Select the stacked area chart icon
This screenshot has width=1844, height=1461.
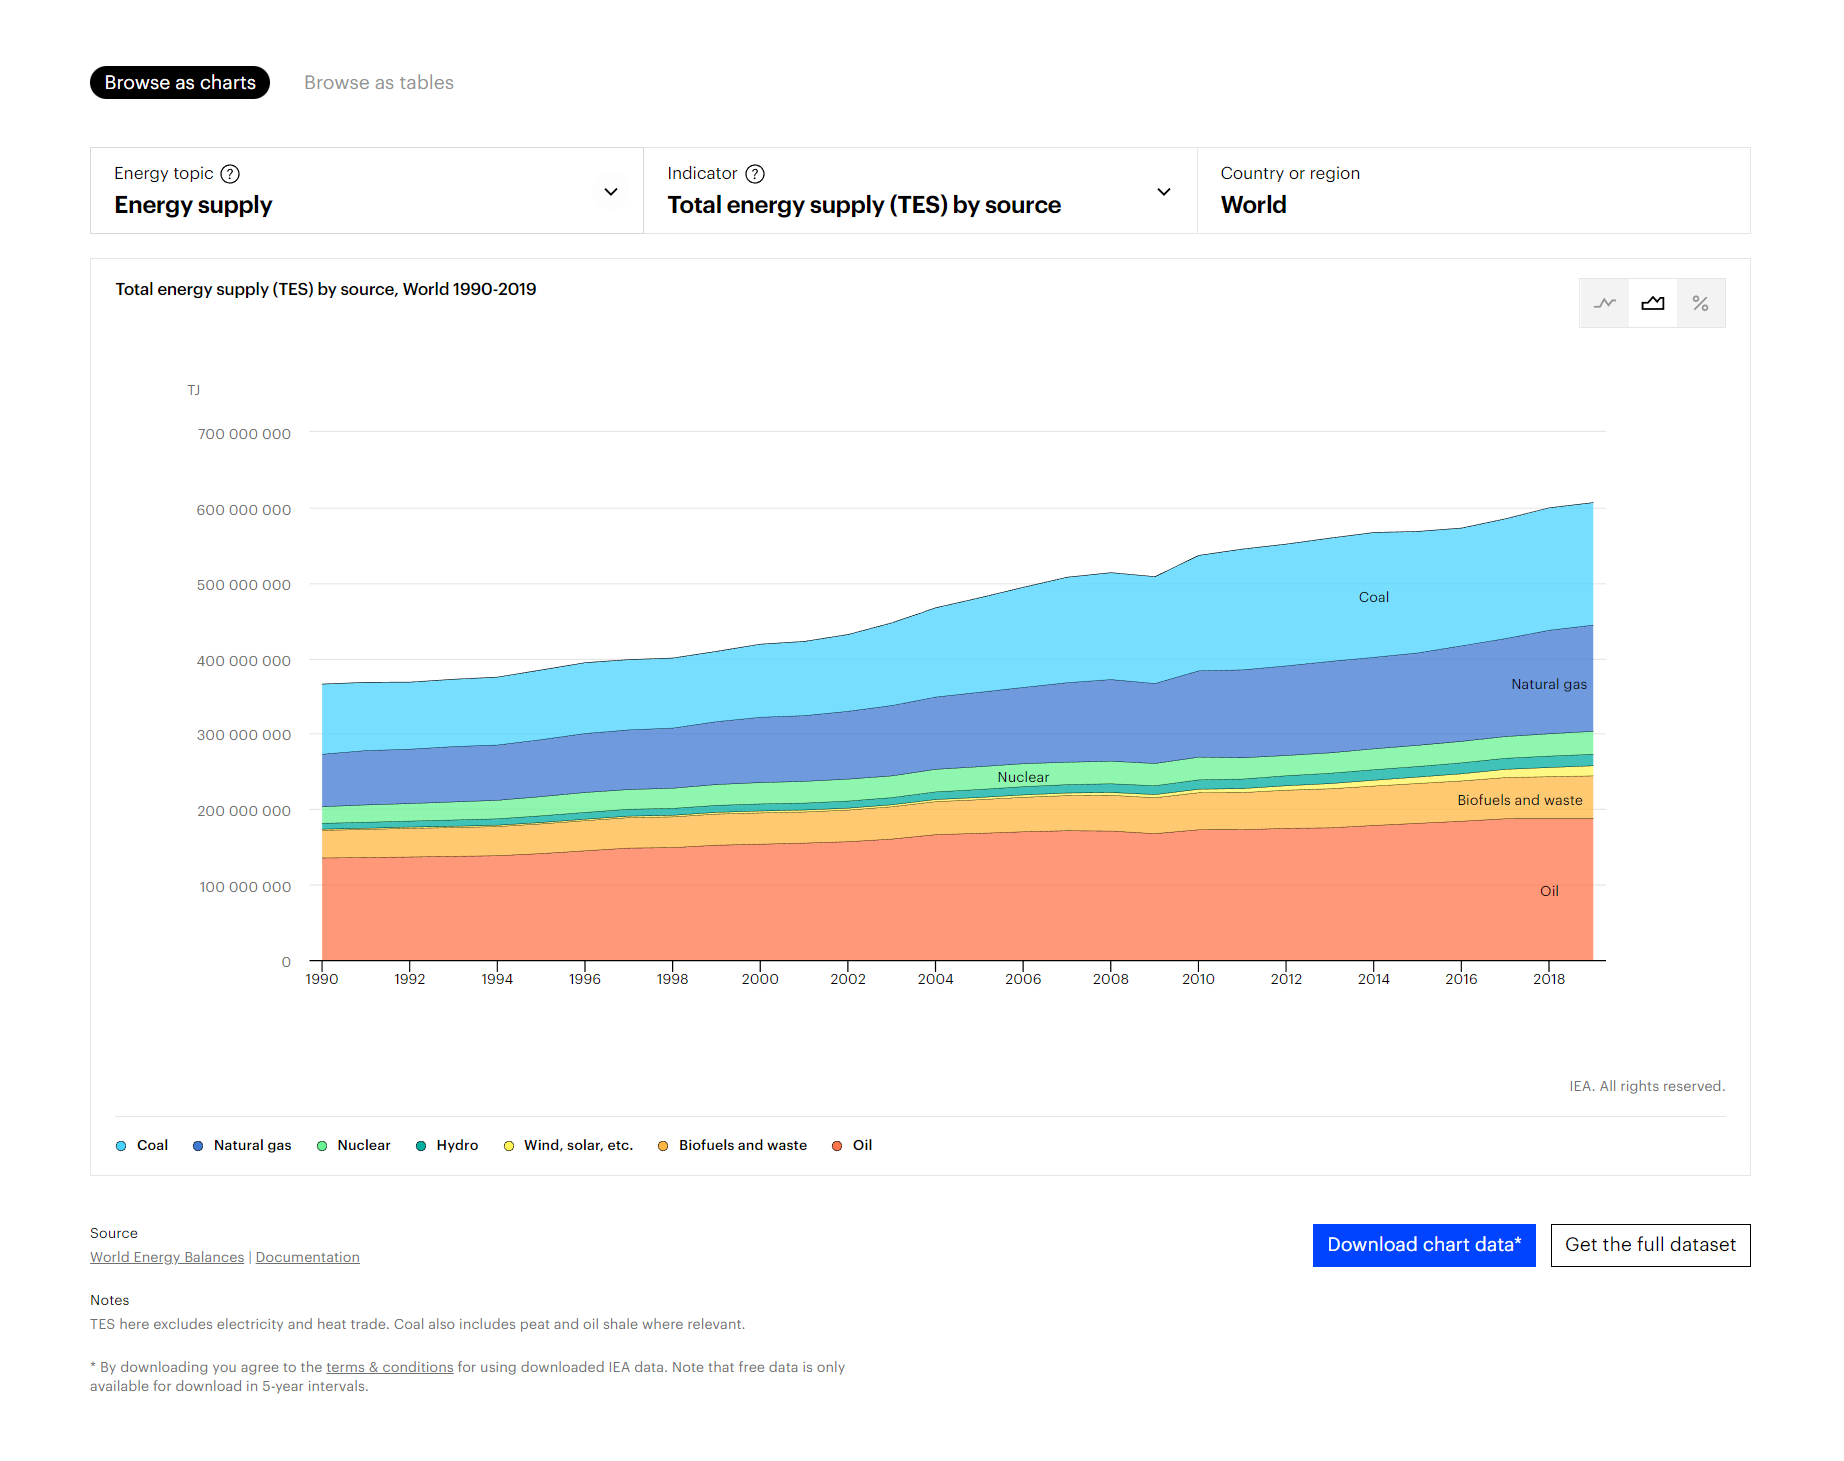coord(1652,302)
